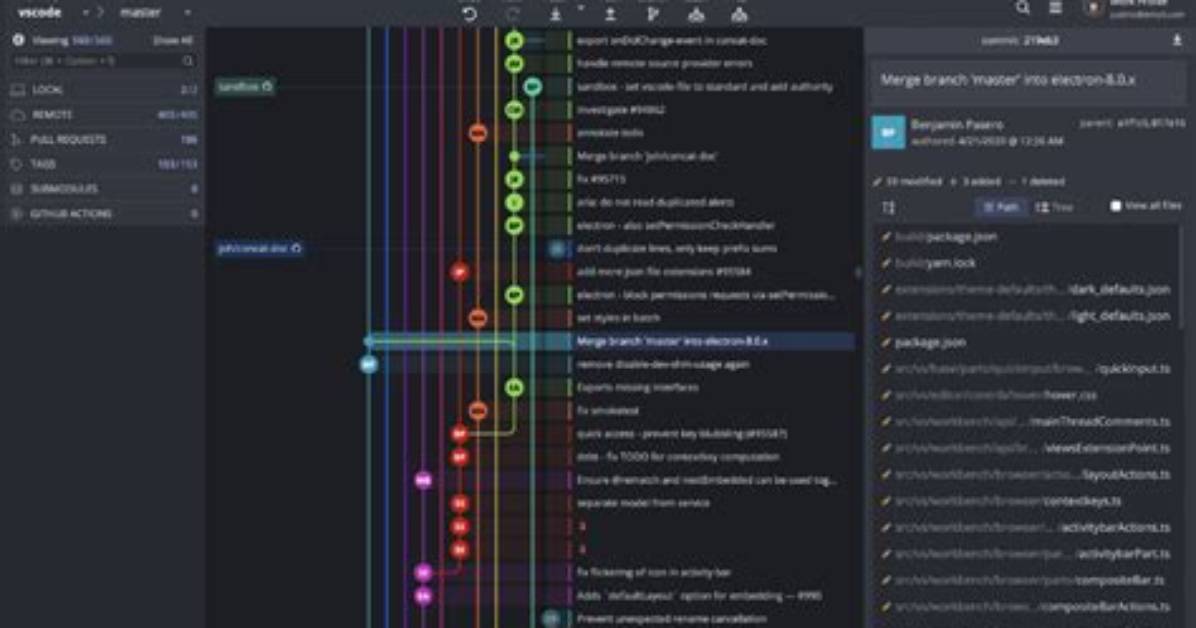The height and width of the screenshot is (628, 1196).
Task: Click the Show All button
Action: tap(173, 40)
